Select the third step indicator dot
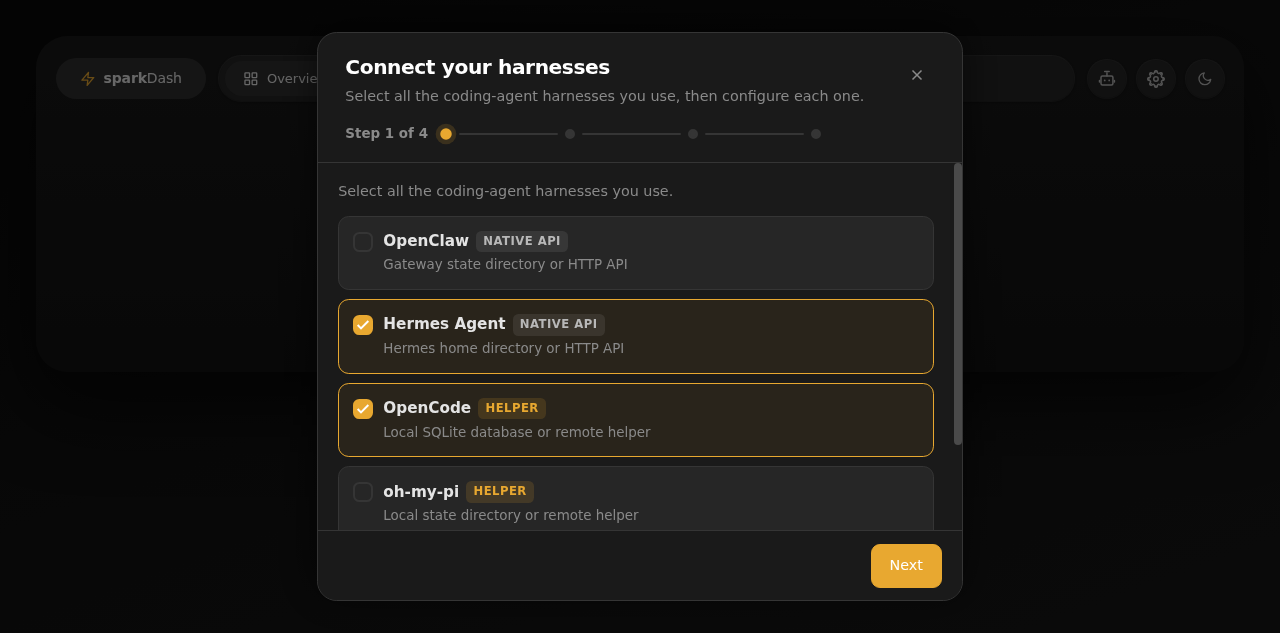1280x633 pixels. click(x=693, y=134)
